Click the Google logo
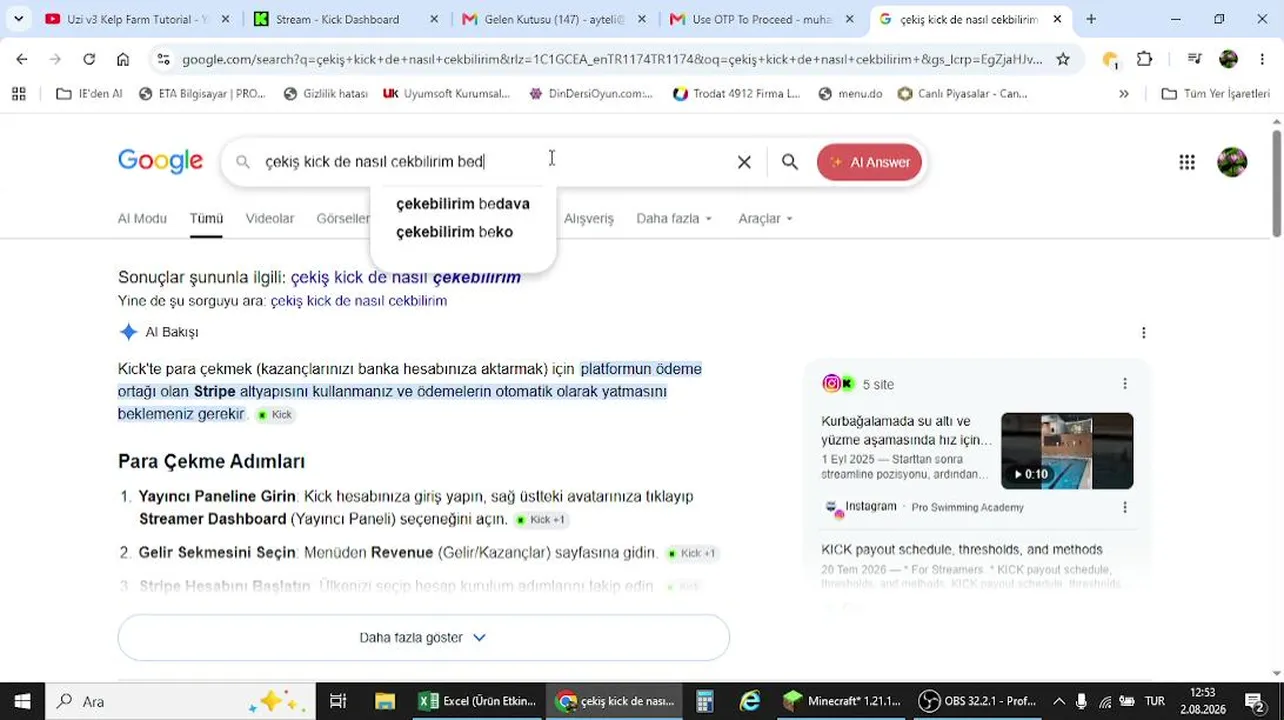 (x=160, y=161)
